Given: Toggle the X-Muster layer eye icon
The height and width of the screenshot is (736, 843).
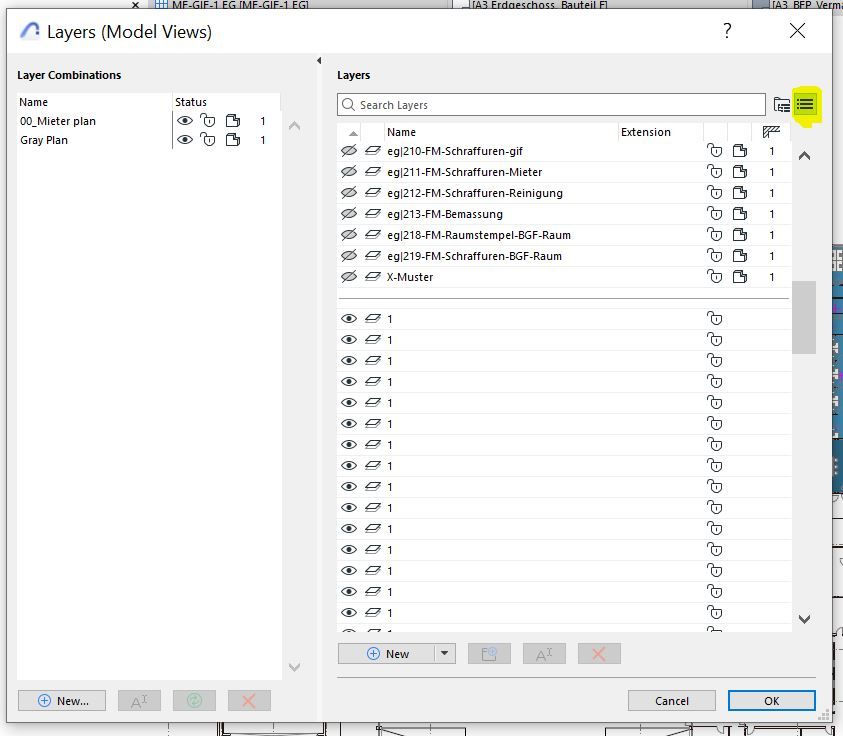Looking at the screenshot, I should pos(349,277).
